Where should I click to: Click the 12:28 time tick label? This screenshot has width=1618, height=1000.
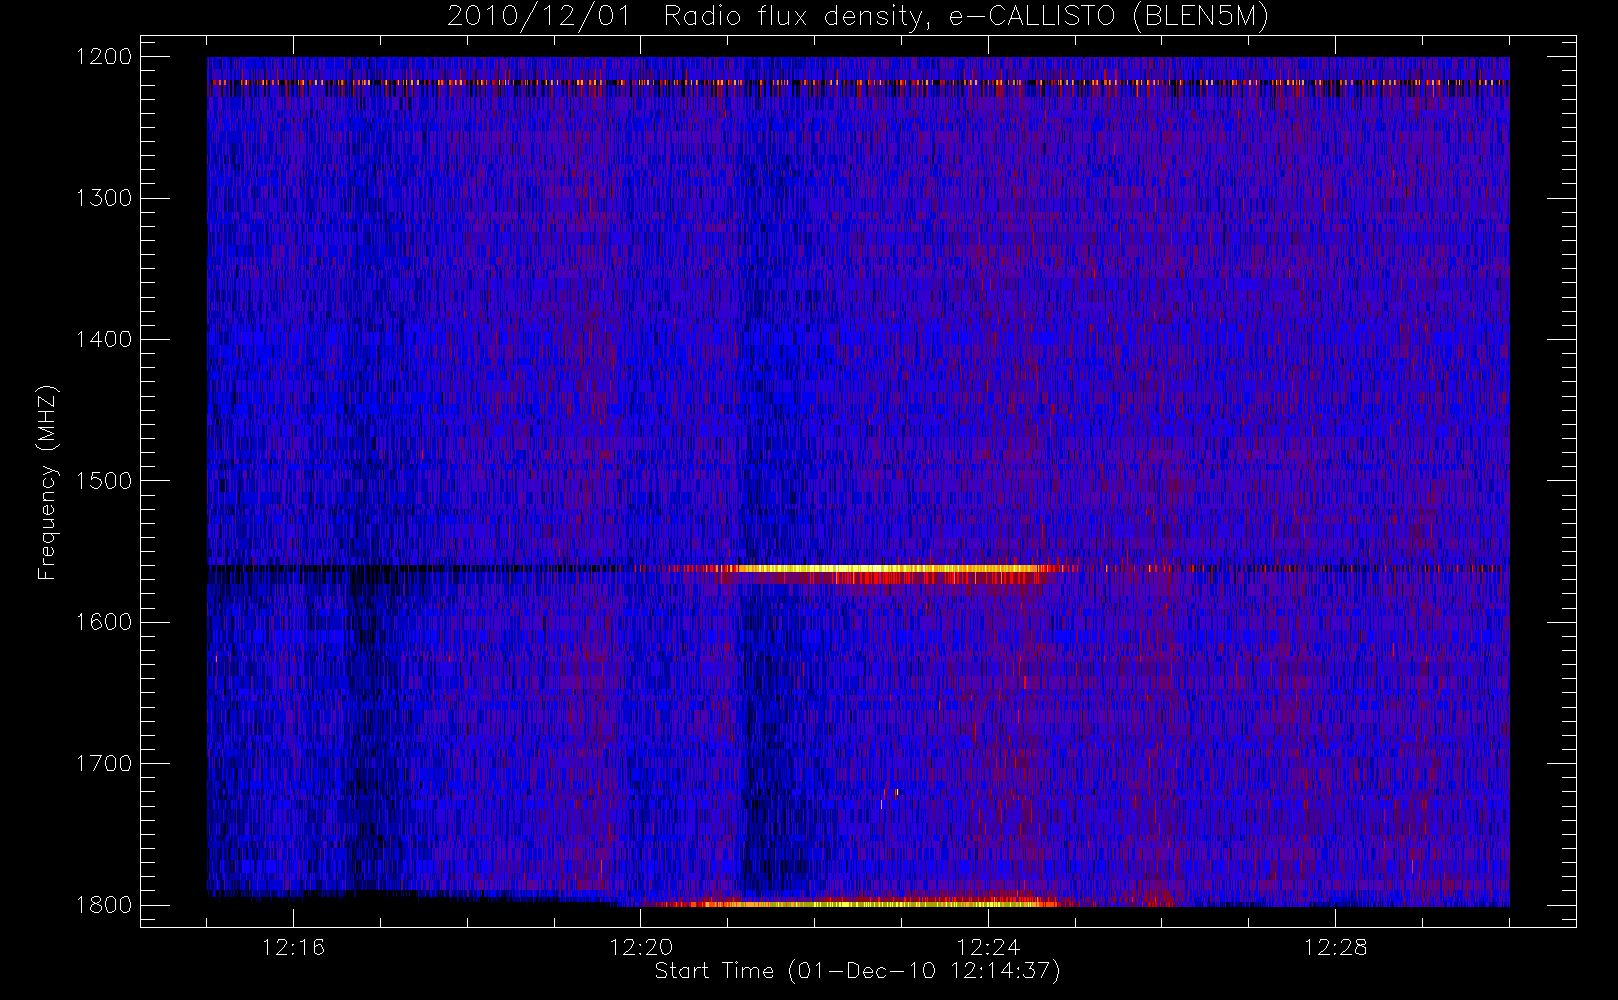1336,947
